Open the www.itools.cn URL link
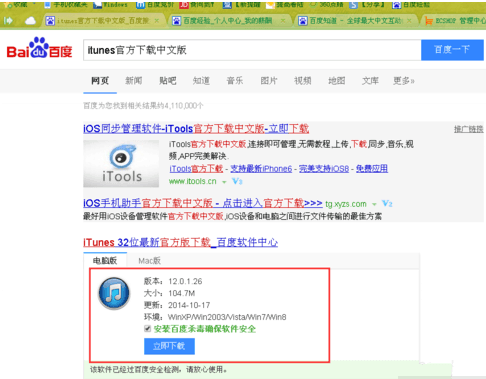Viewport: 486px width, 379px height. click(x=193, y=181)
